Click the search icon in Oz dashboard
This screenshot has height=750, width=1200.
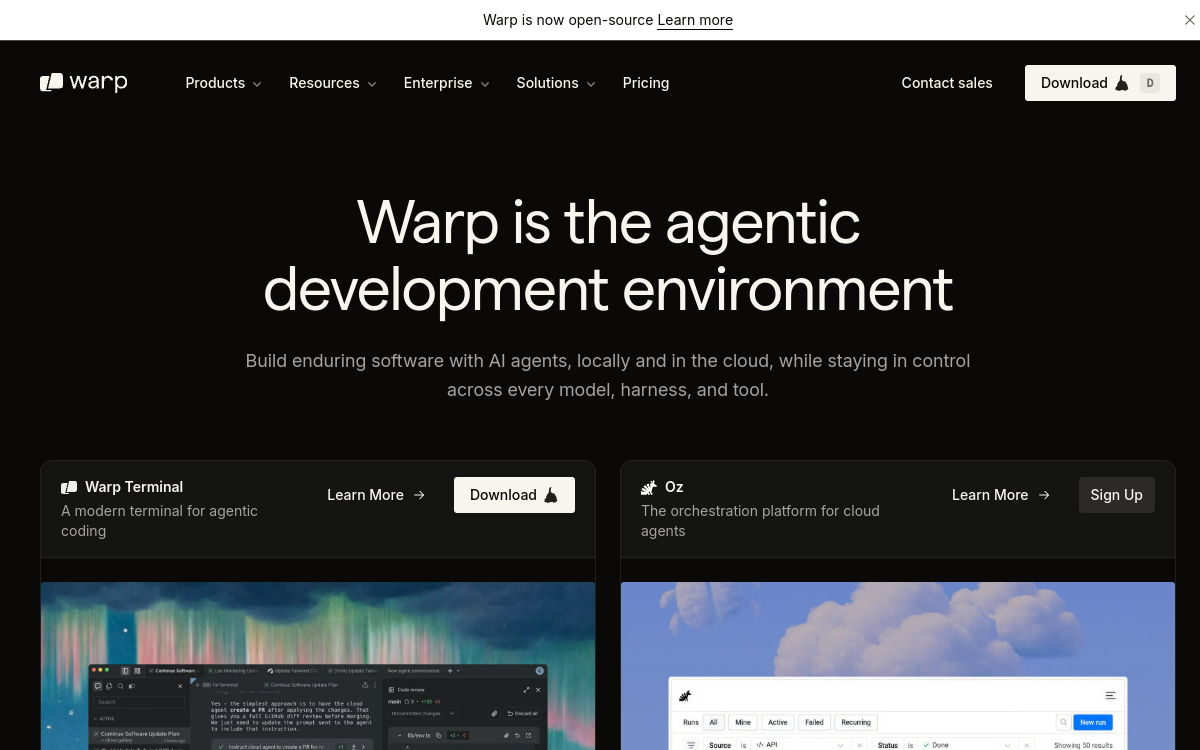point(1064,722)
